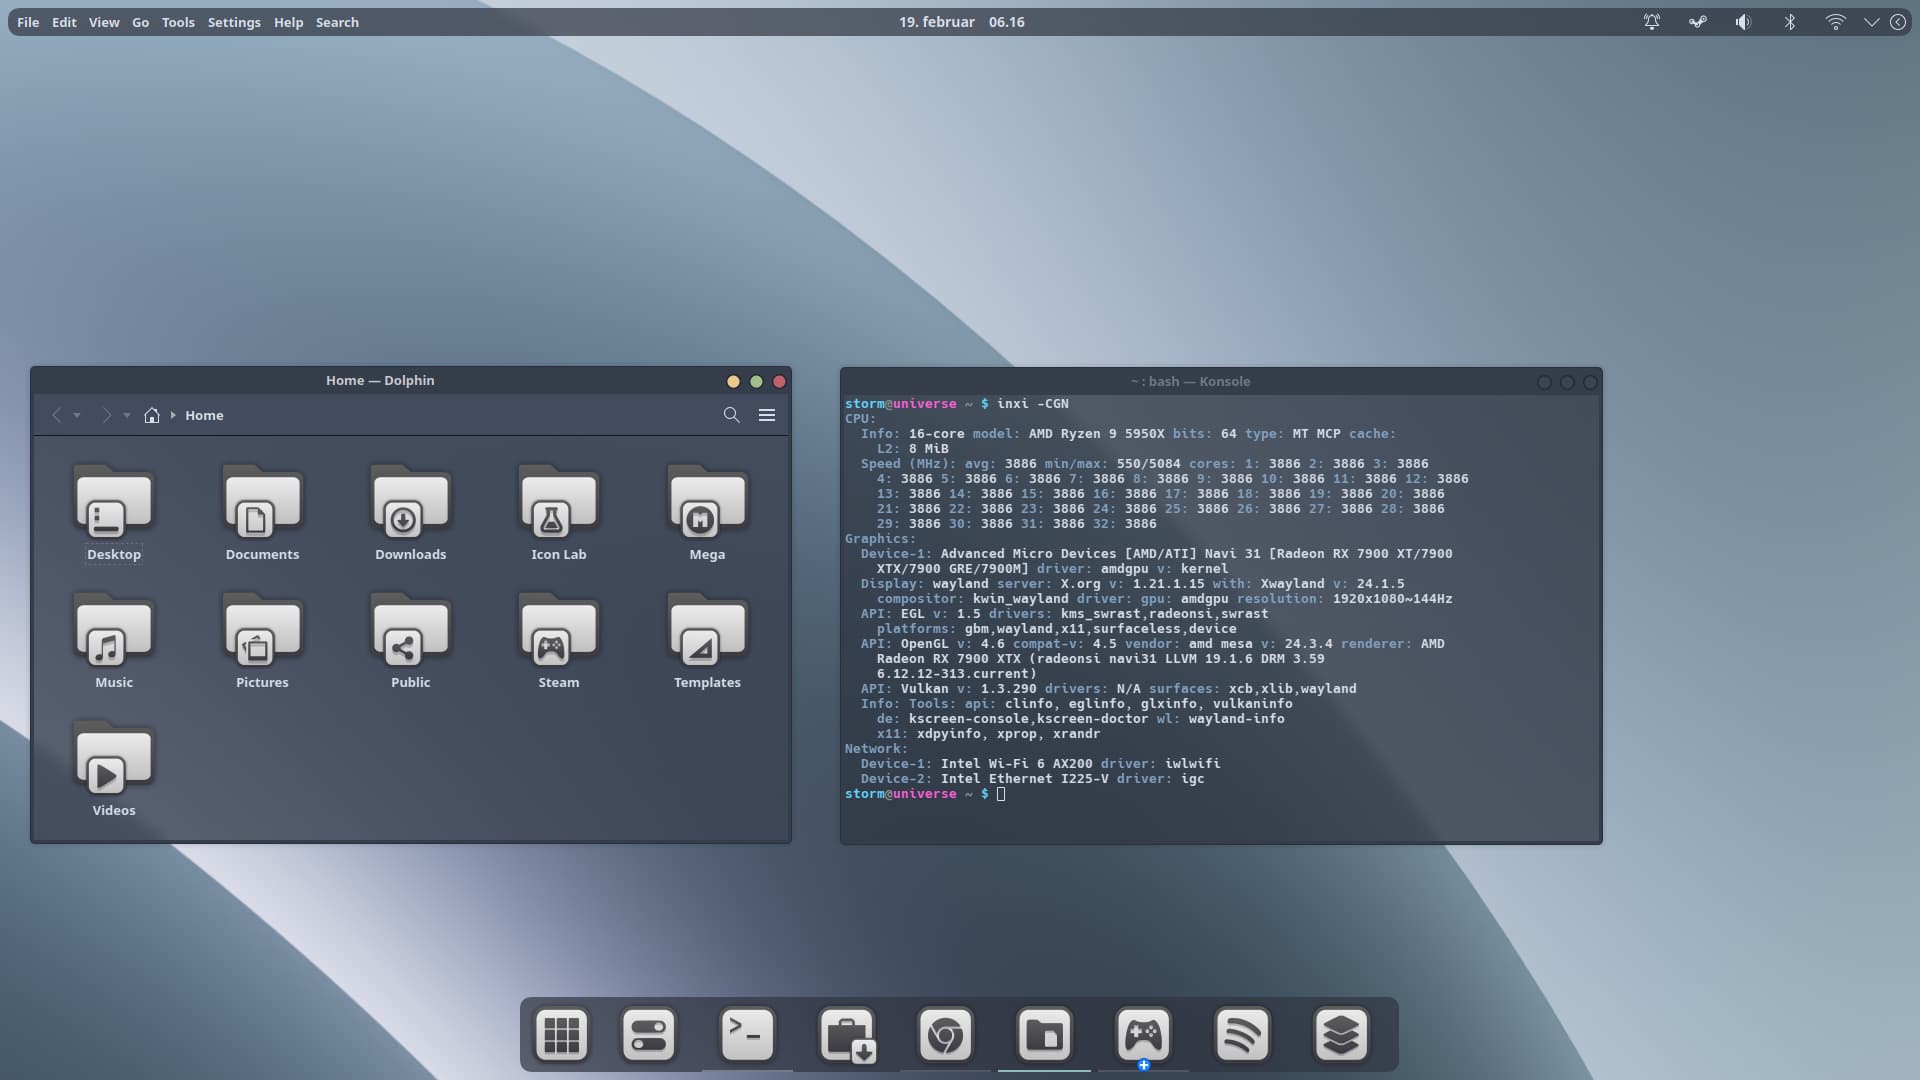Click the date and time clock
This screenshot has height=1080, width=1920.
[x=961, y=22]
